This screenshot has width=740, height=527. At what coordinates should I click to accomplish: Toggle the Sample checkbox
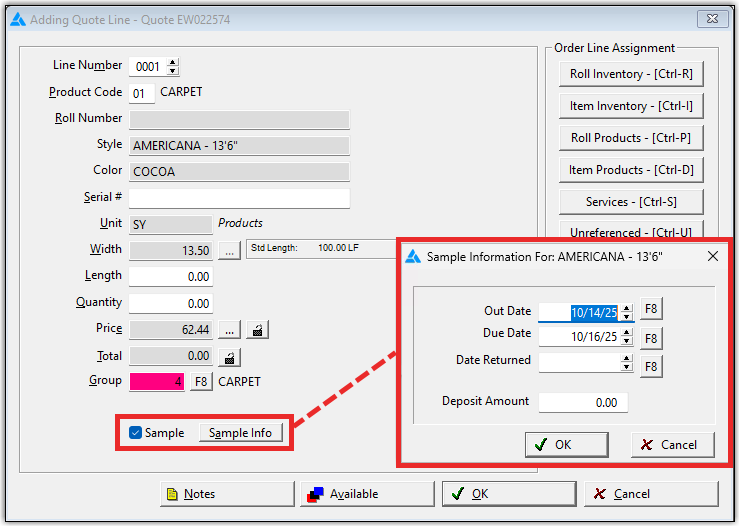tap(135, 433)
